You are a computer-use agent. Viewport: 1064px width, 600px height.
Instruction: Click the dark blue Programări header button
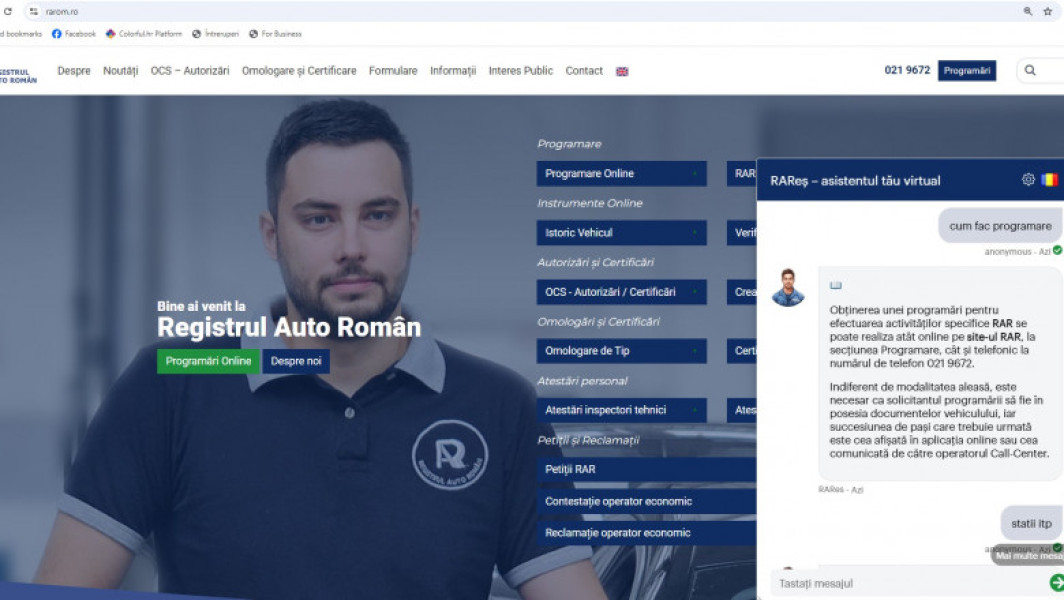(967, 71)
